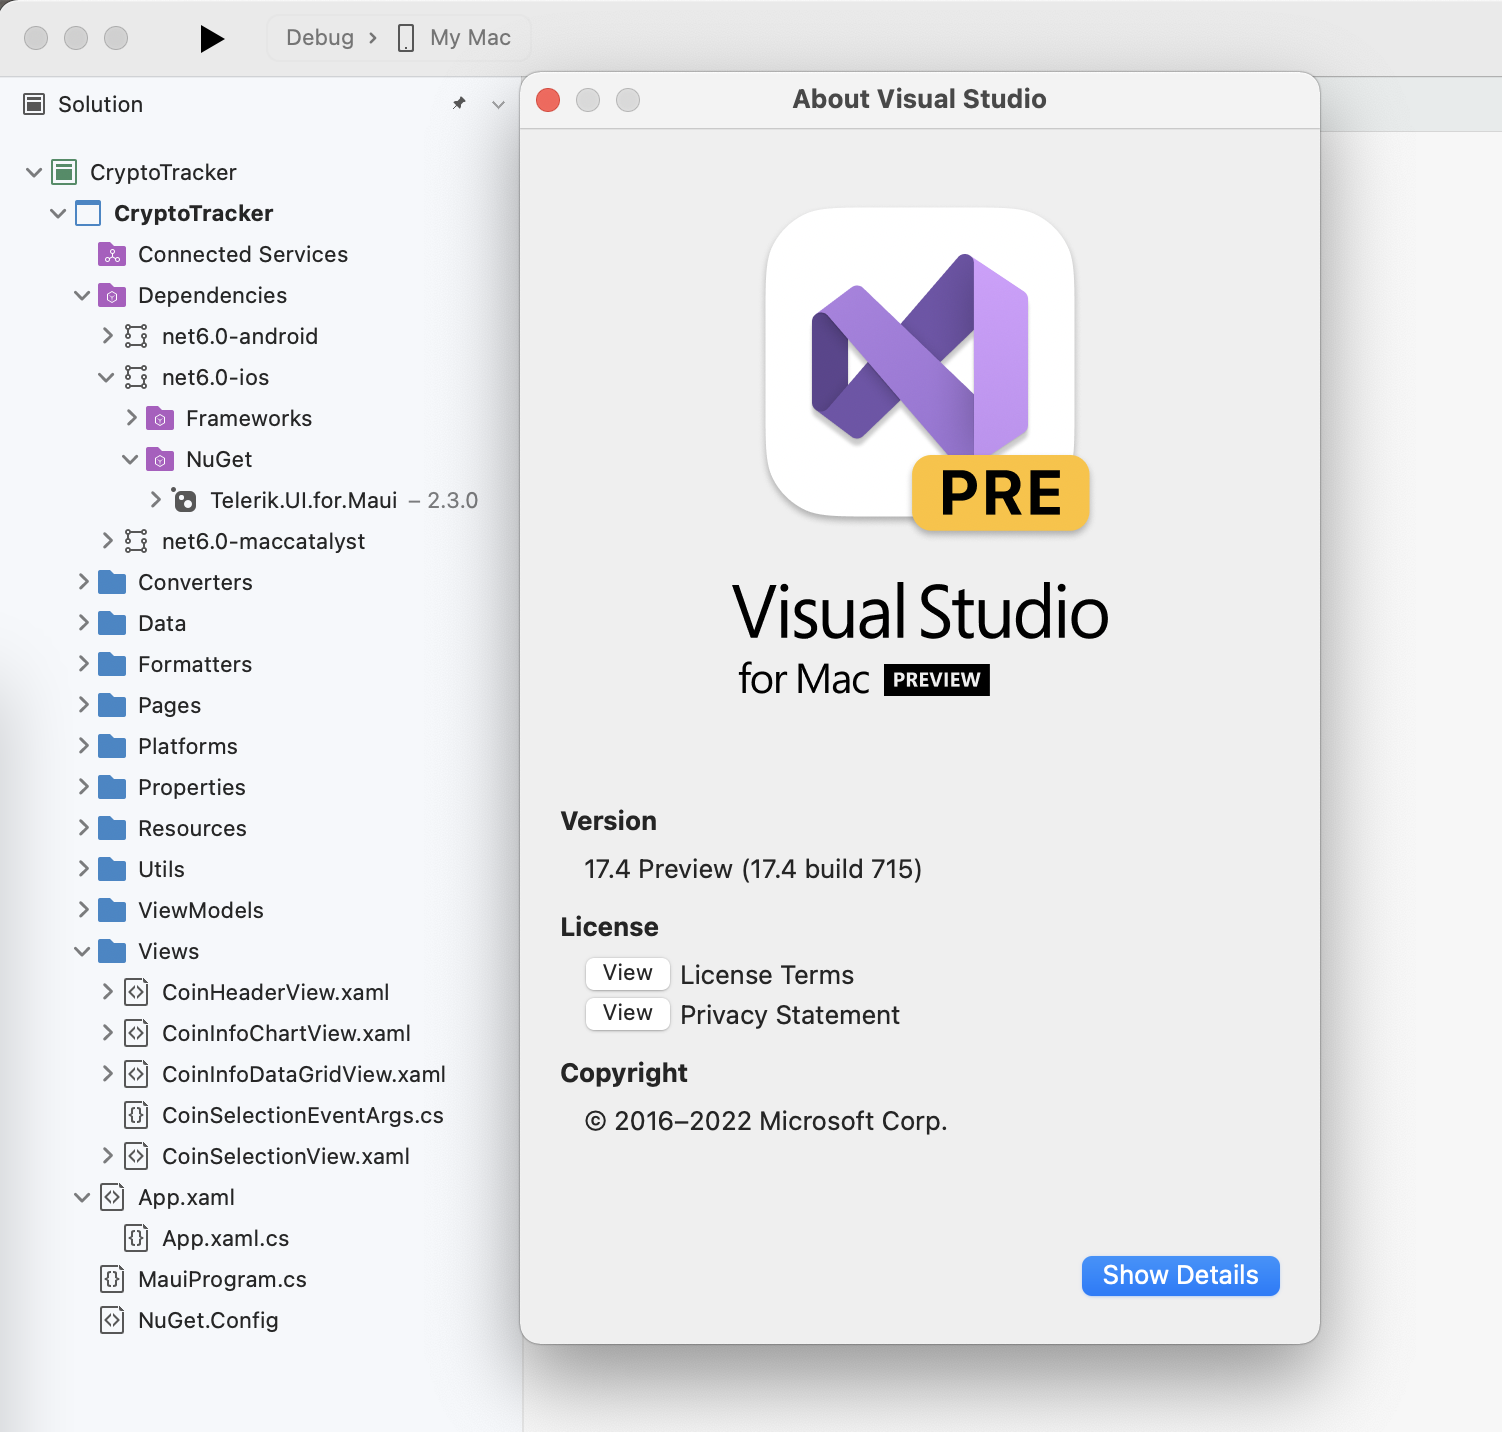Click the Telerik.UI.for.Maui package icon
This screenshot has height=1432, width=1502.
tap(184, 500)
